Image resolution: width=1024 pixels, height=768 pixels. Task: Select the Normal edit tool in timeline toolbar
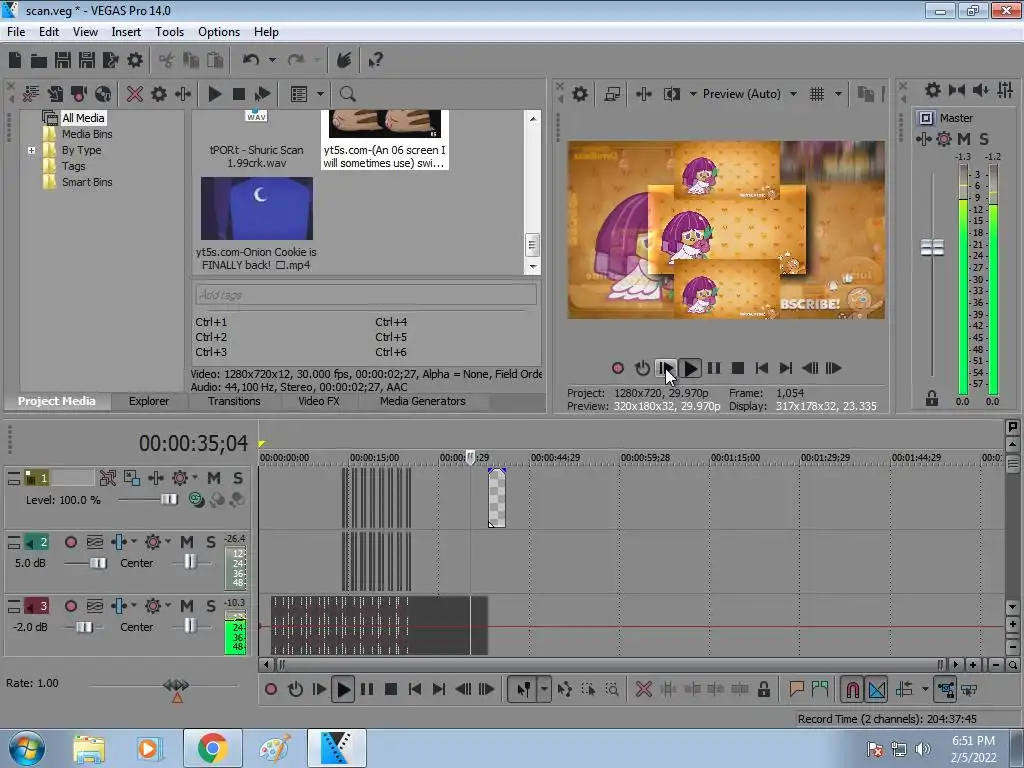click(x=523, y=689)
